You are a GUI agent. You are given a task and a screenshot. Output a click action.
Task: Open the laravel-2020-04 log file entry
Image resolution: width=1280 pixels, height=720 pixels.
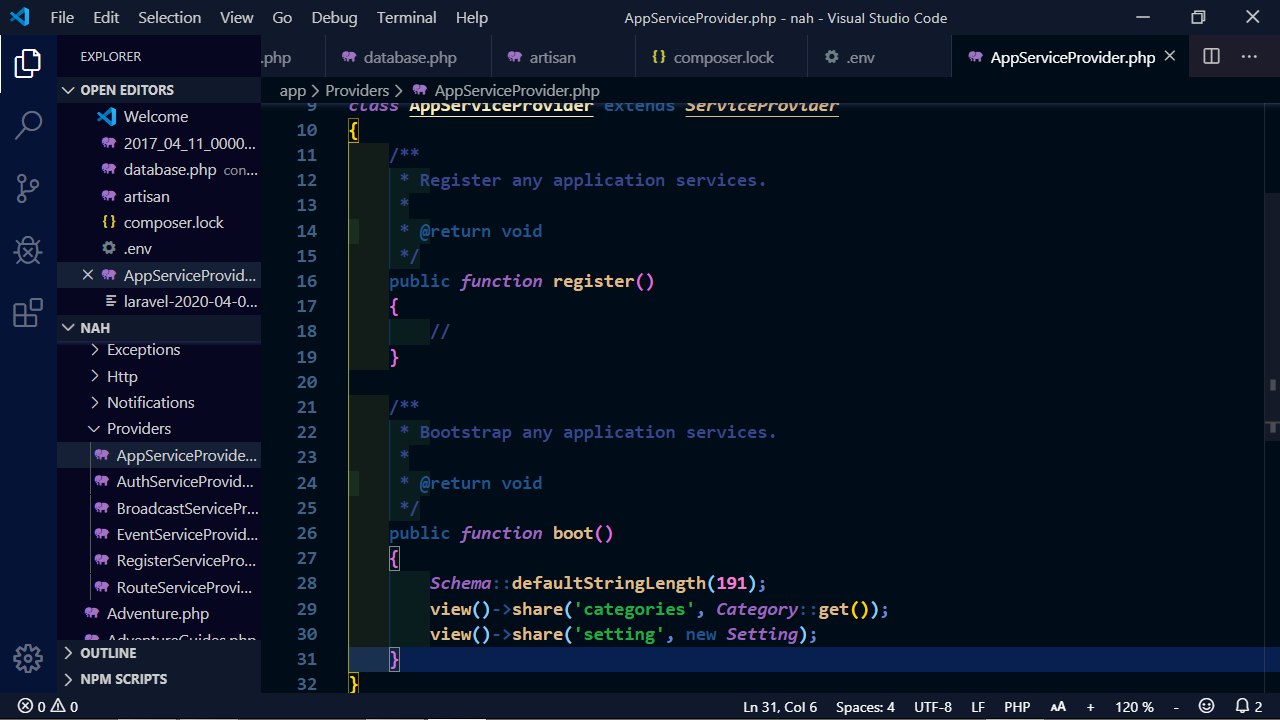[x=159, y=301]
